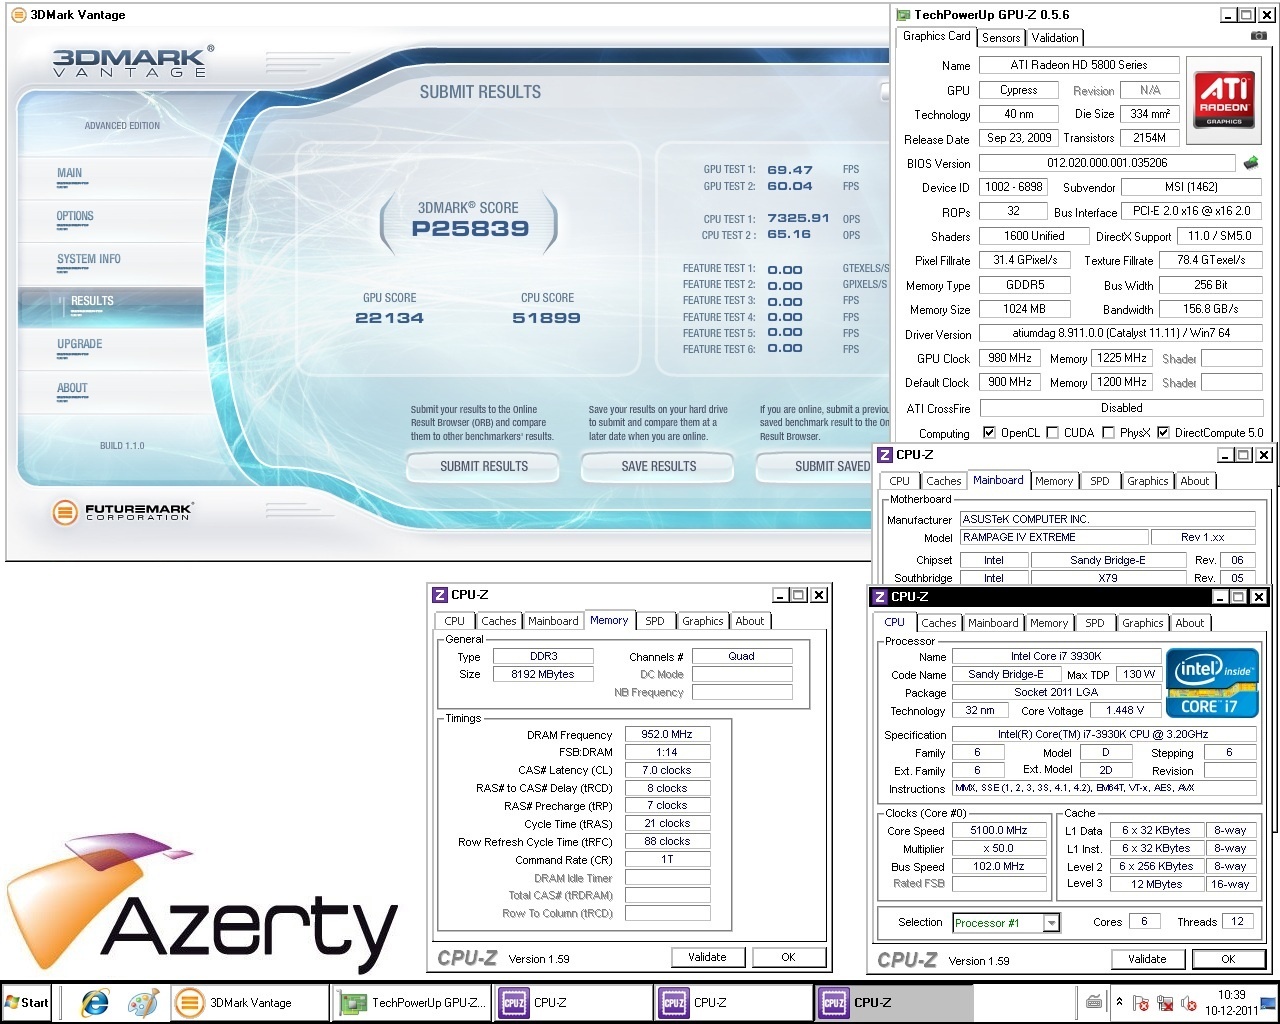
Task: Click the RAMPAGE IV EXTREME model field
Action: pyautogui.click(x=1052, y=537)
